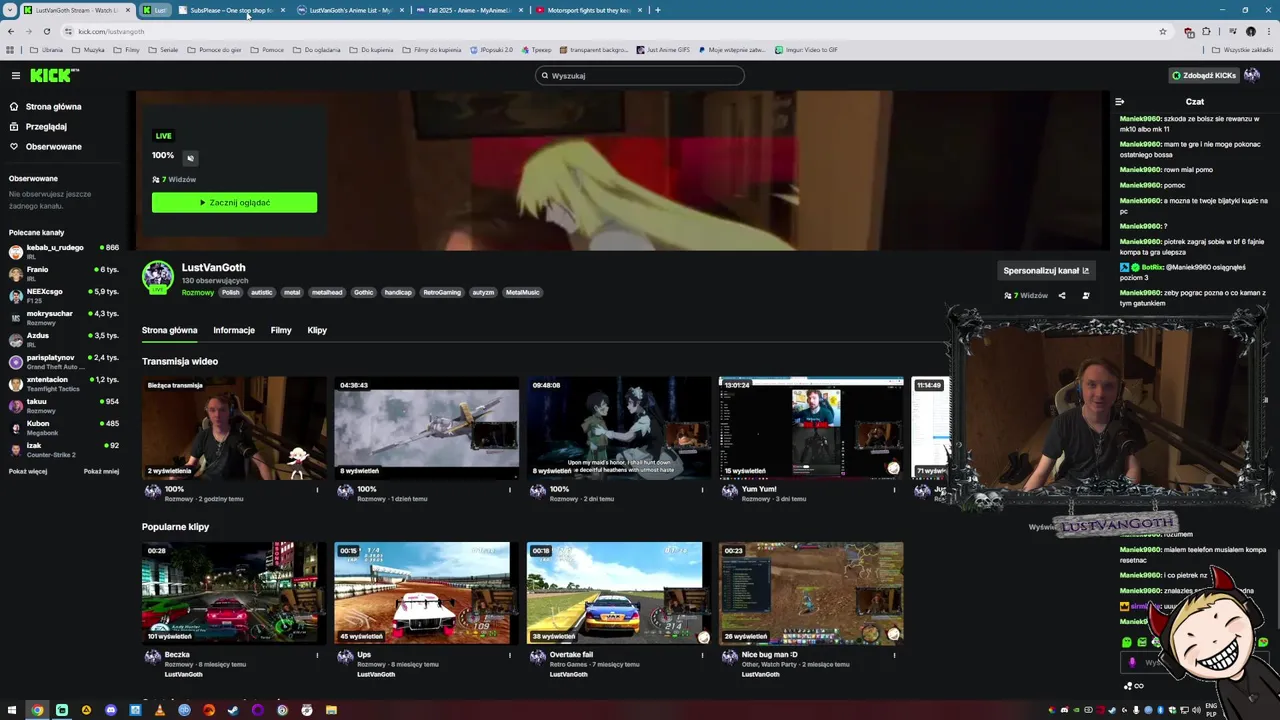Viewport: 1280px width, 720px height.
Task: Open the Bieżąca transmisja video thumbnail
Action: pyautogui.click(x=234, y=428)
